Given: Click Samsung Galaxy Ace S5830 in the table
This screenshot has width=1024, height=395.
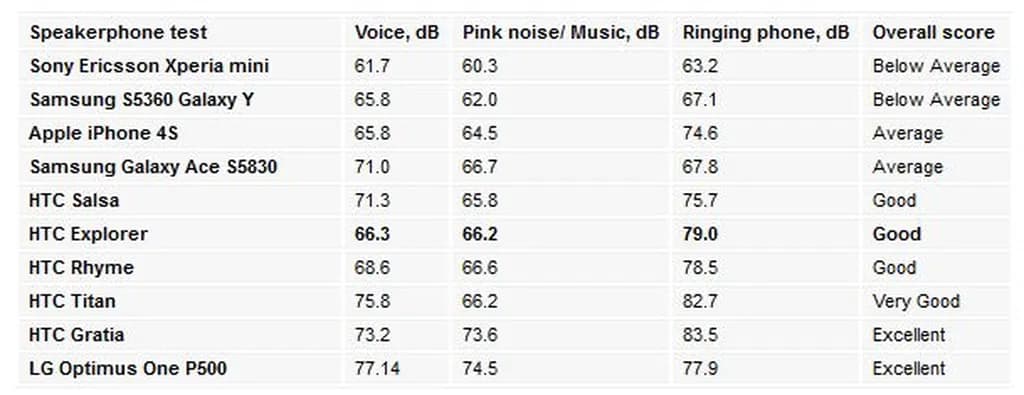Looking at the screenshot, I should pos(153,167).
